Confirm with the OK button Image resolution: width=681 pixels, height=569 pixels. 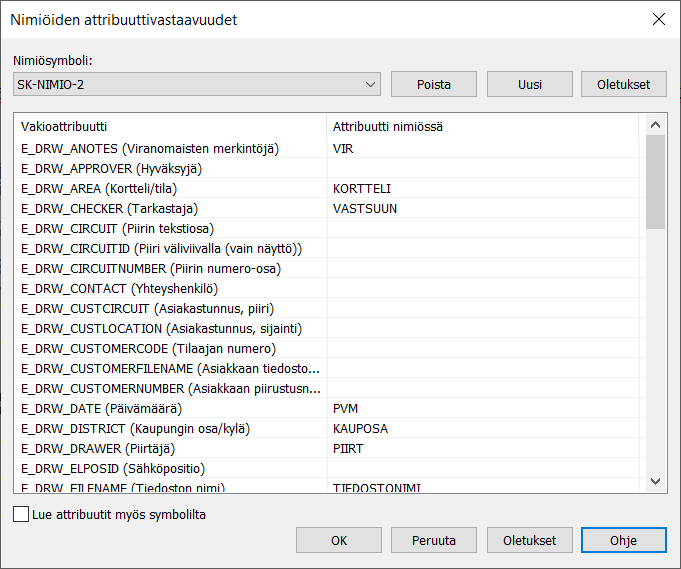point(339,540)
